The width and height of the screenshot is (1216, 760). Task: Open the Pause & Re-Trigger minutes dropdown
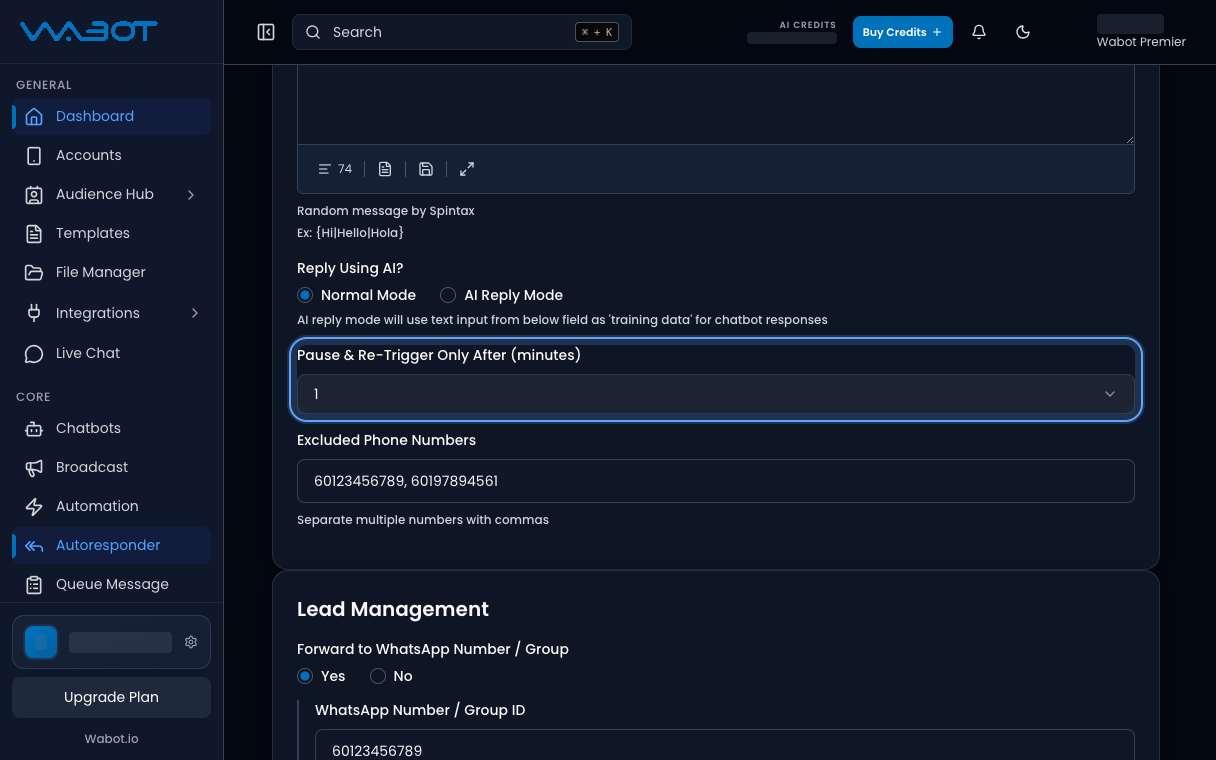[716, 394]
